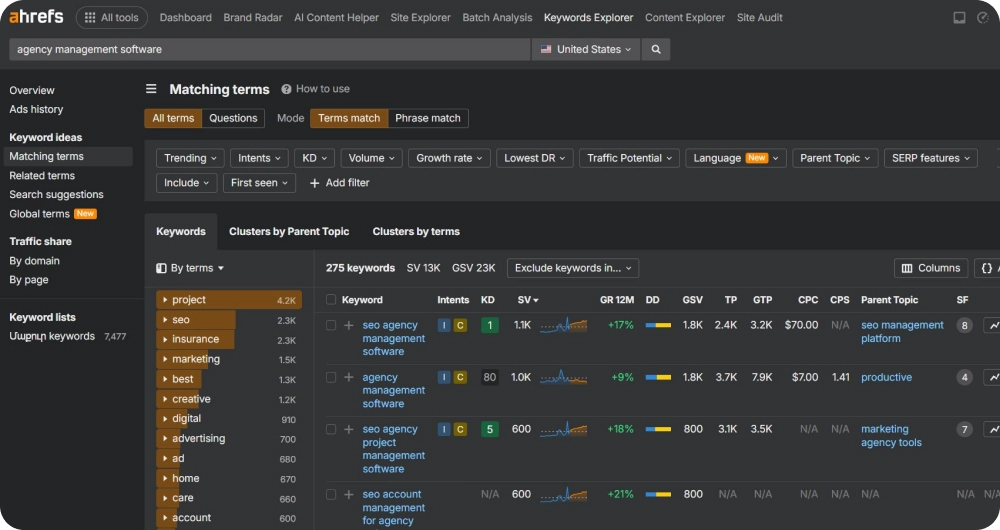This screenshot has height=530, width=1000.
Task: Open the Intents filter dropdown
Action: tap(259, 158)
